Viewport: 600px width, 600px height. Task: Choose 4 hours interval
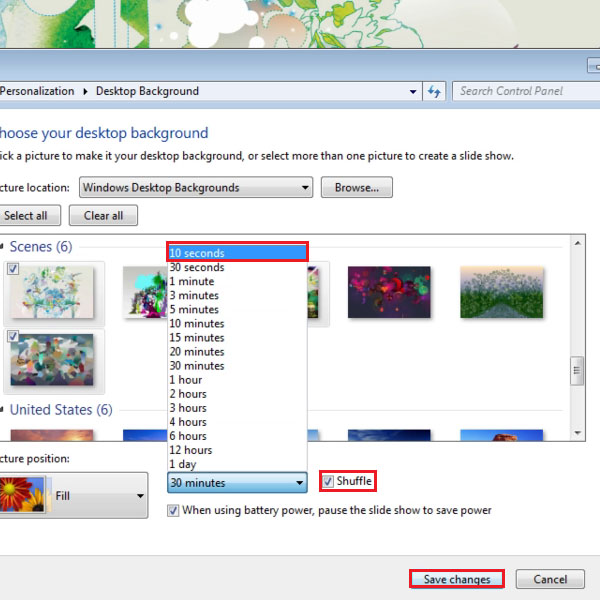pyautogui.click(x=237, y=422)
